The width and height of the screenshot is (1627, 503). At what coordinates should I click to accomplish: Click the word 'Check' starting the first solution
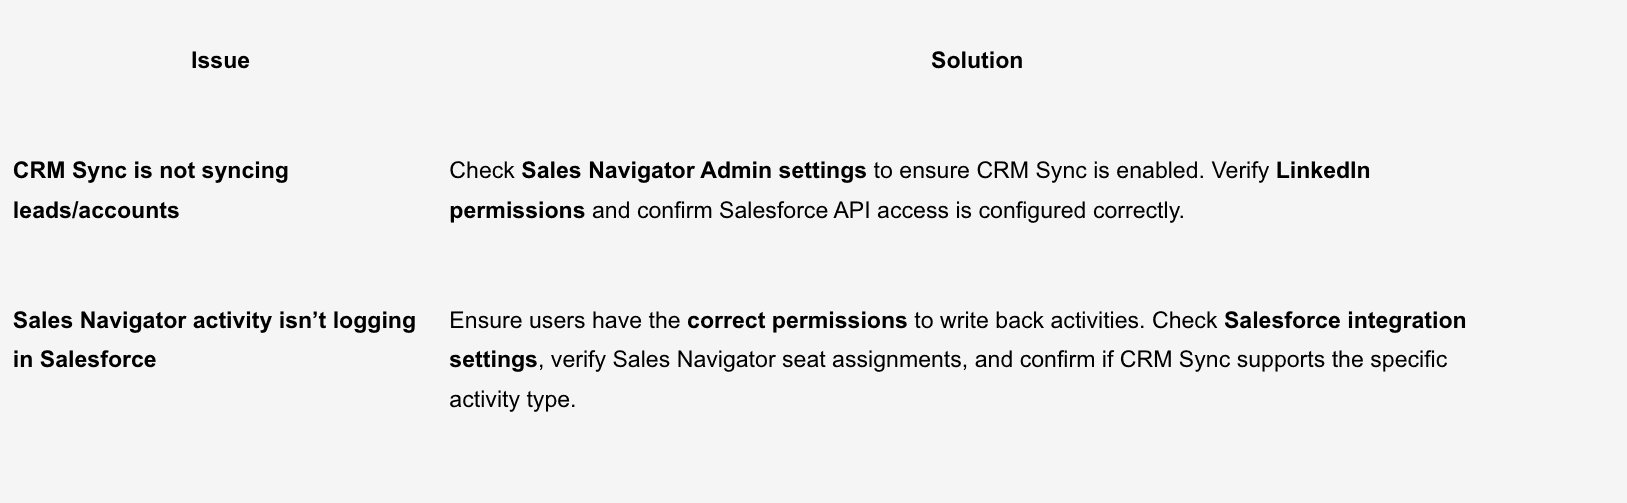pyautogui.click(x=481, y=171)
